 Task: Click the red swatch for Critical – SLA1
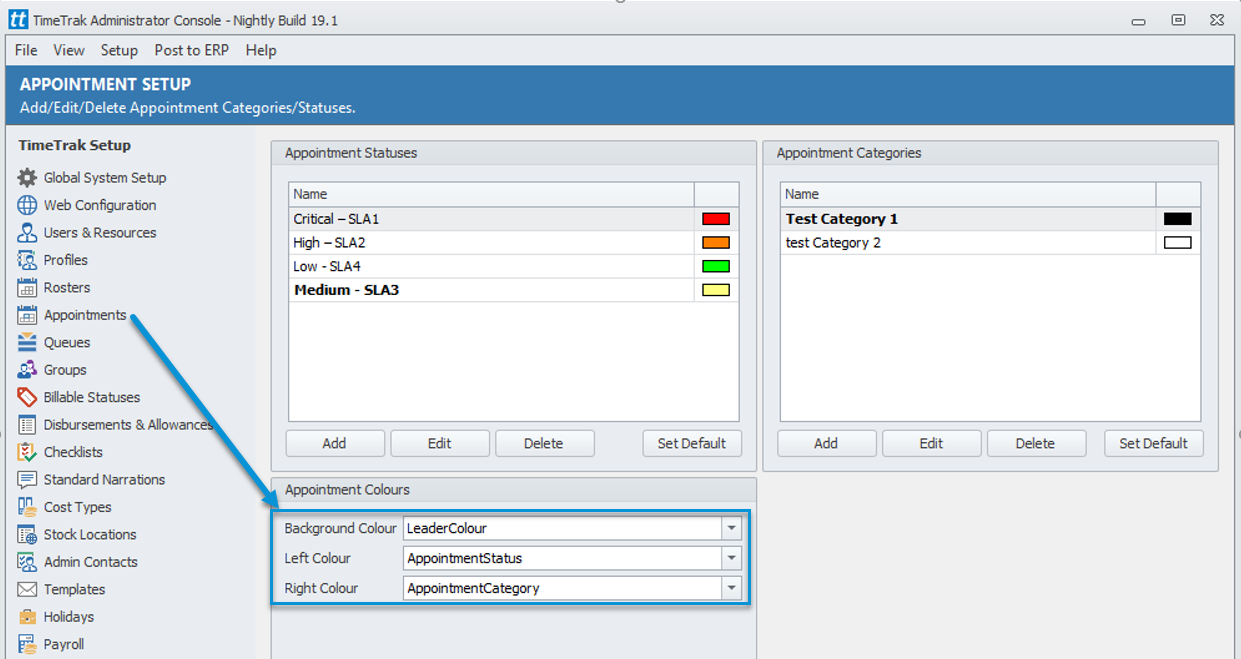pyautogui.click(x=716, y=219)
